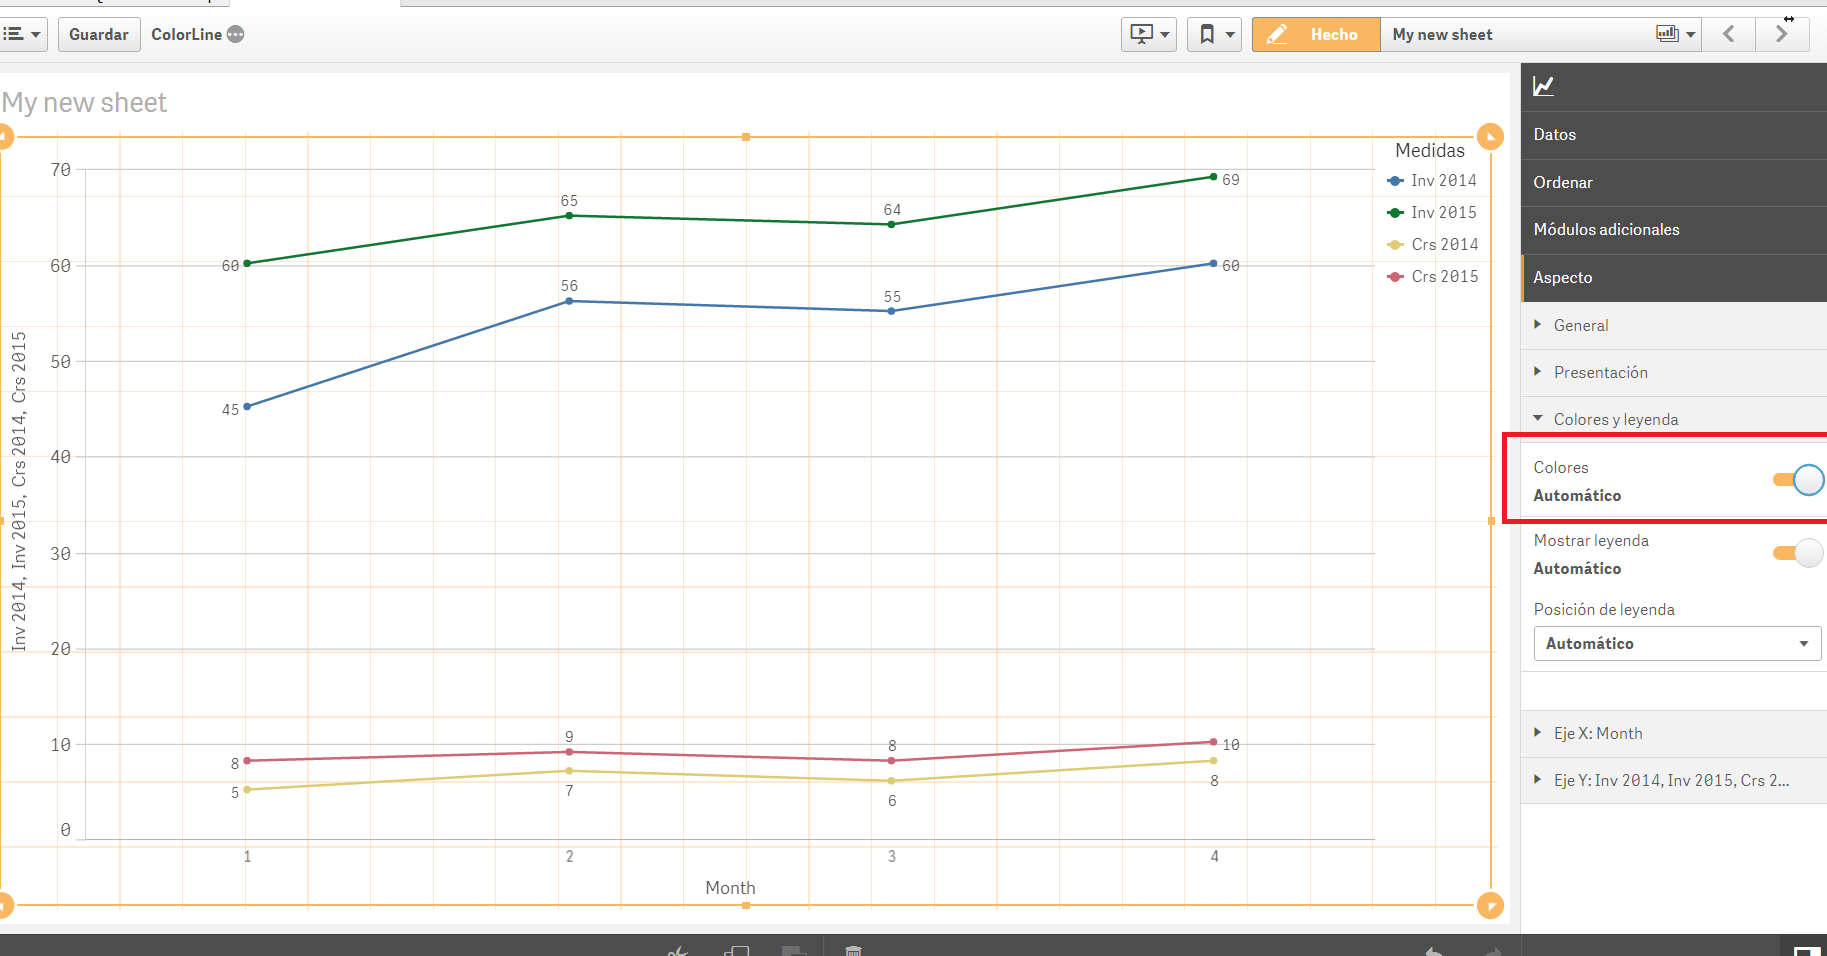Click the vertical Y-axis measures title

tap(19, 491)
